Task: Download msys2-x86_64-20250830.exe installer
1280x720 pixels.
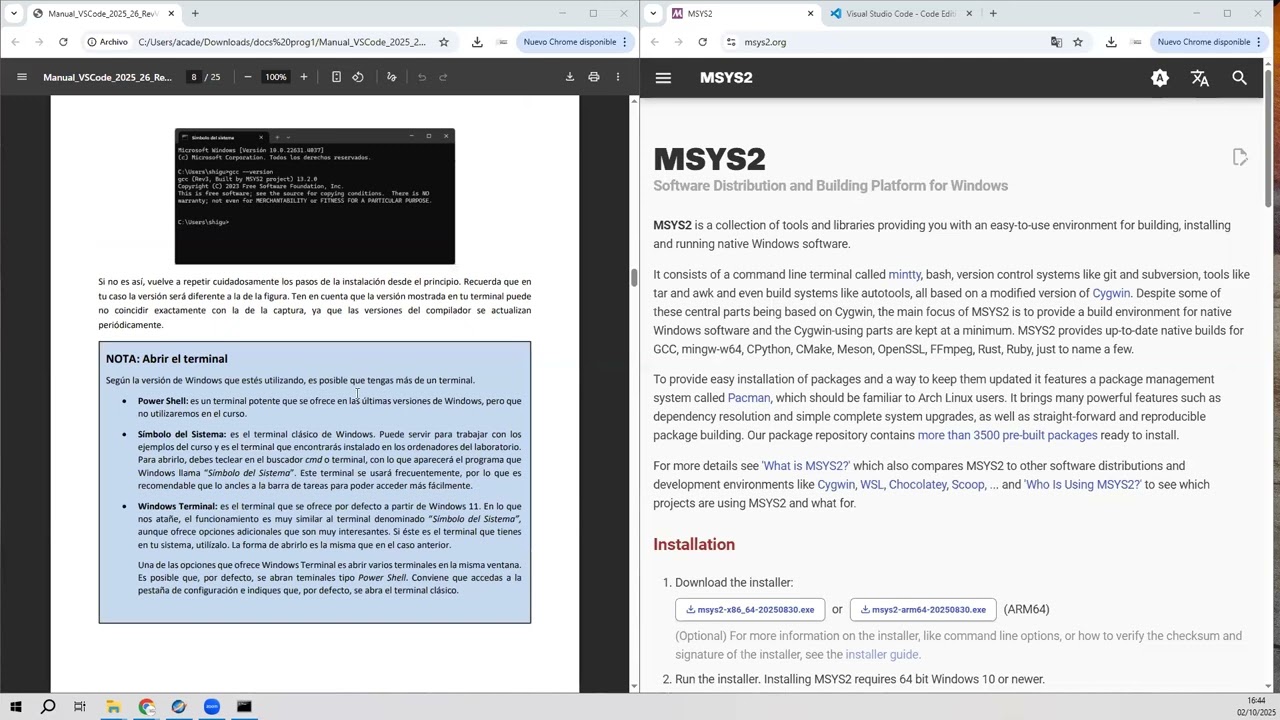Action: click(x=750, y=610)
